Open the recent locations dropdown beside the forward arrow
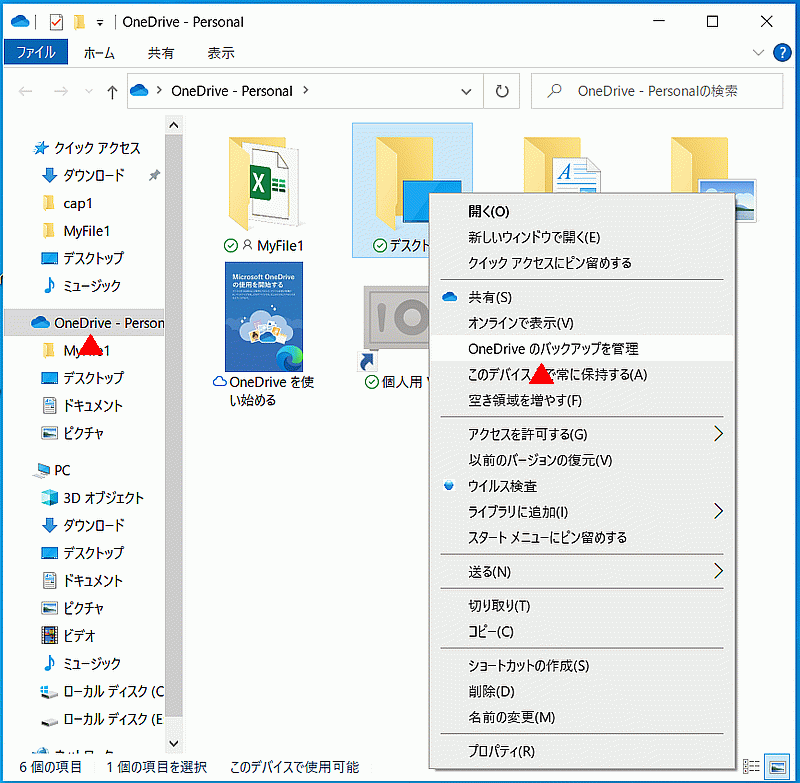 [89, 92]
